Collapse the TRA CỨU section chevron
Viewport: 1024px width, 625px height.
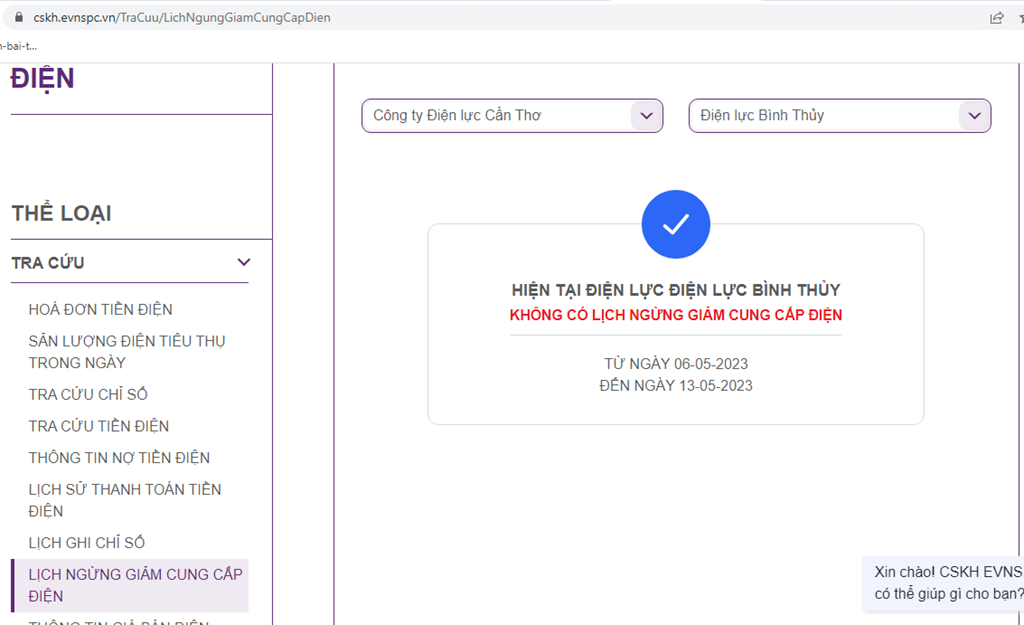[243, 263]
